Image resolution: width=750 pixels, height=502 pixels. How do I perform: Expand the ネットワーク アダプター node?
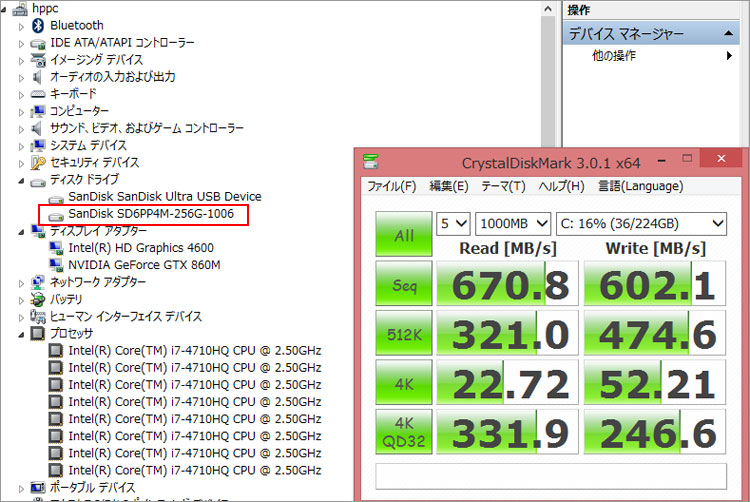pos(21,284)
